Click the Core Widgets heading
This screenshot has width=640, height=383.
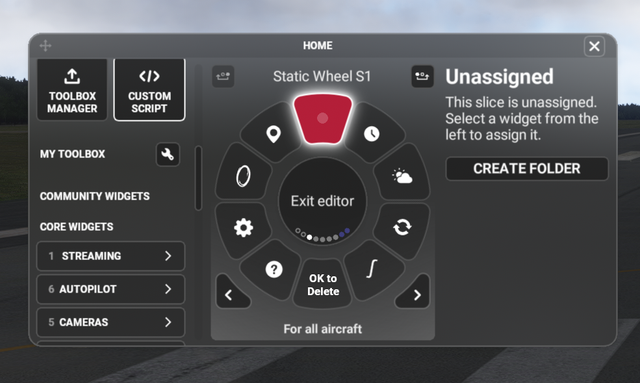coord(76,227)
